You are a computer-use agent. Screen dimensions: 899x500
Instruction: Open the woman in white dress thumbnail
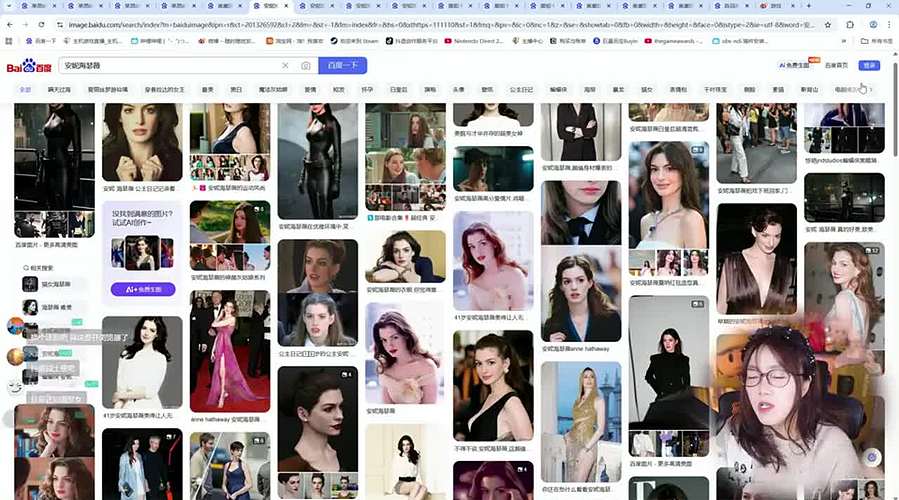[x=142, y=363]
